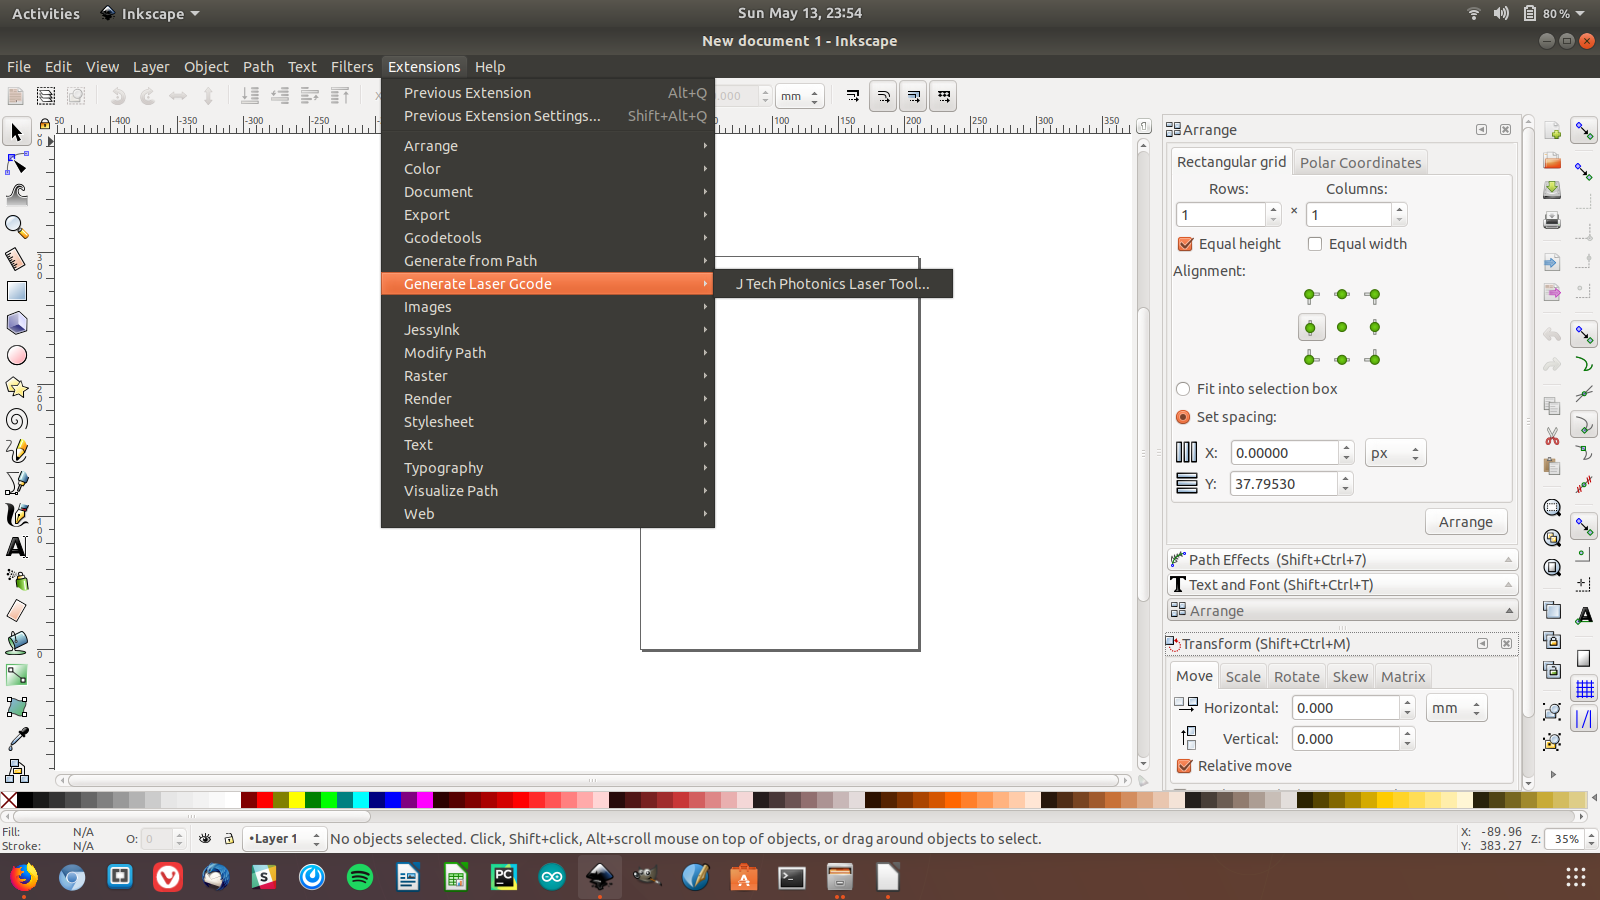Show applications grid button

[x=1576, y=877]
